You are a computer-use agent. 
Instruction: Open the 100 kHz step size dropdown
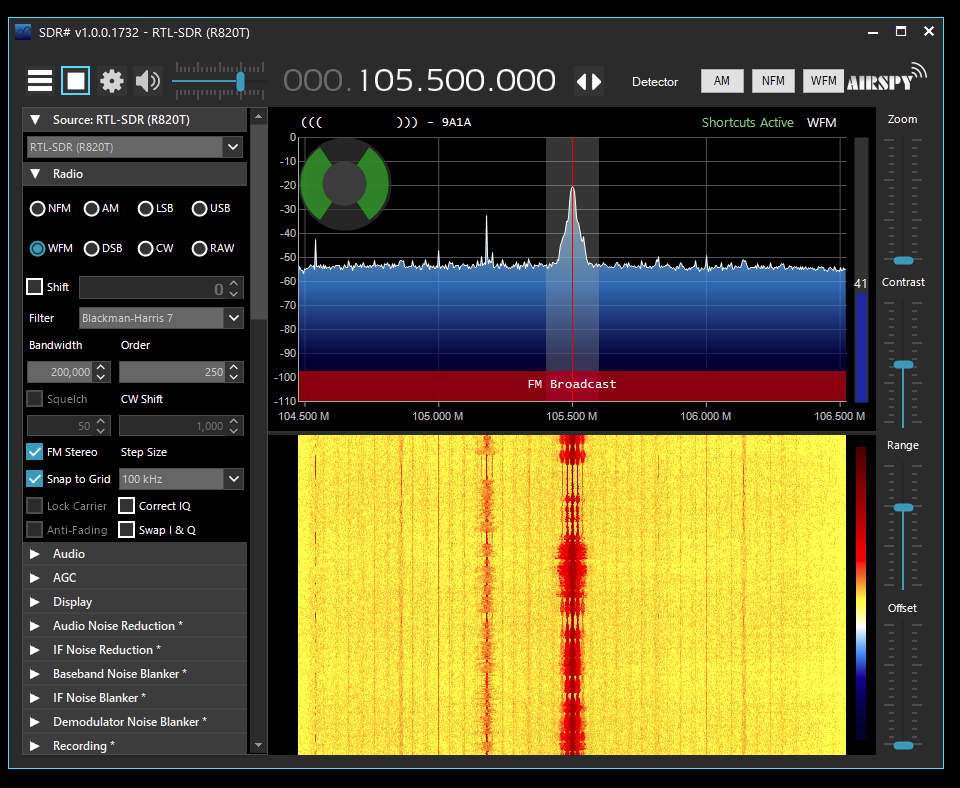point(233,479)
